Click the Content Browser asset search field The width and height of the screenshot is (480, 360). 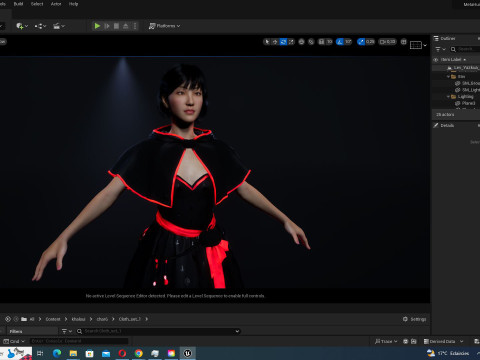tap(158, 331)
